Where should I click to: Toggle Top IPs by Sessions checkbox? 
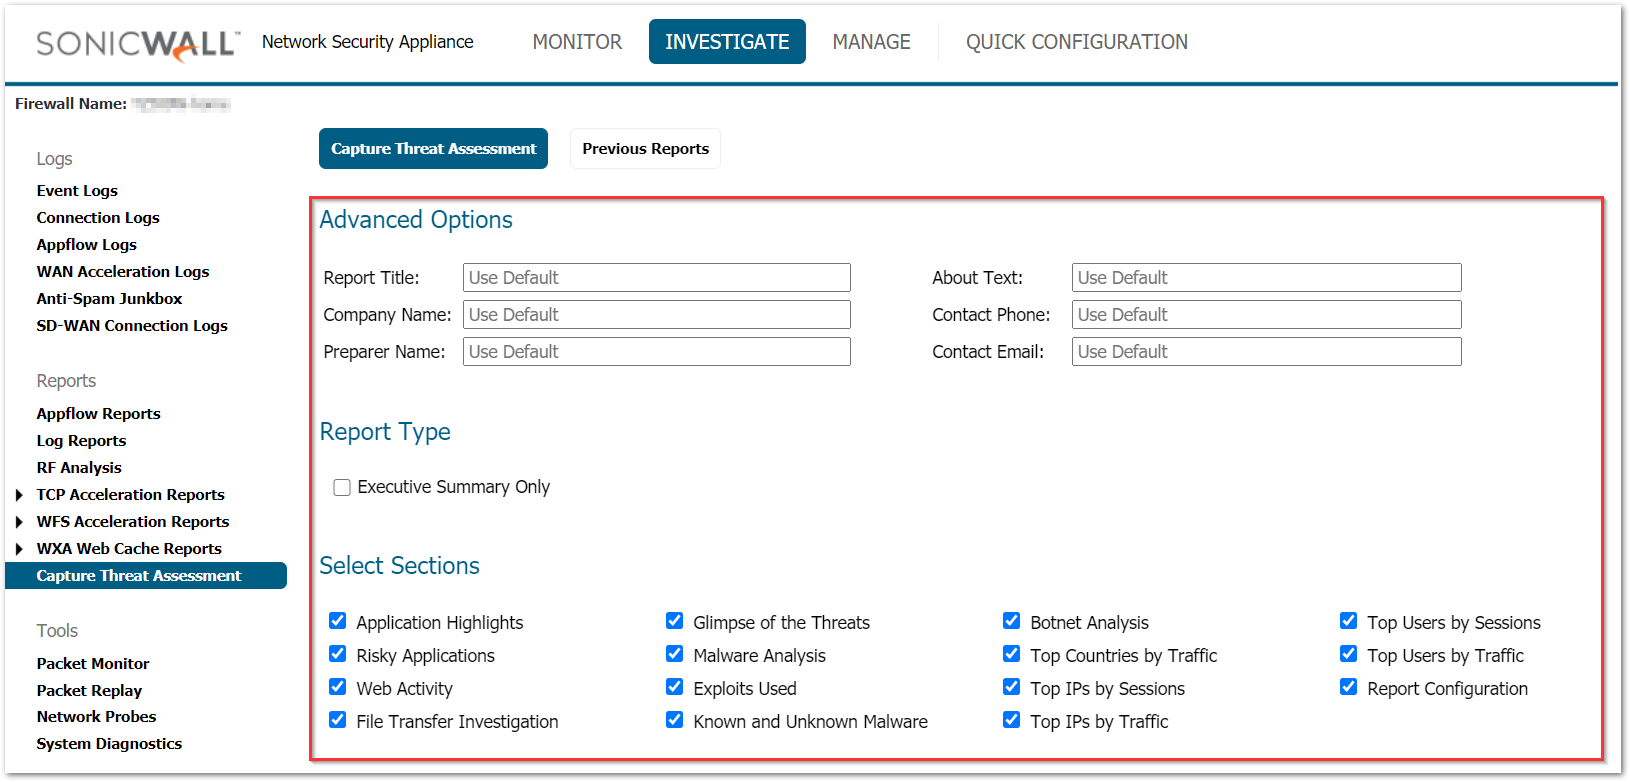(x=1012, y=687)
